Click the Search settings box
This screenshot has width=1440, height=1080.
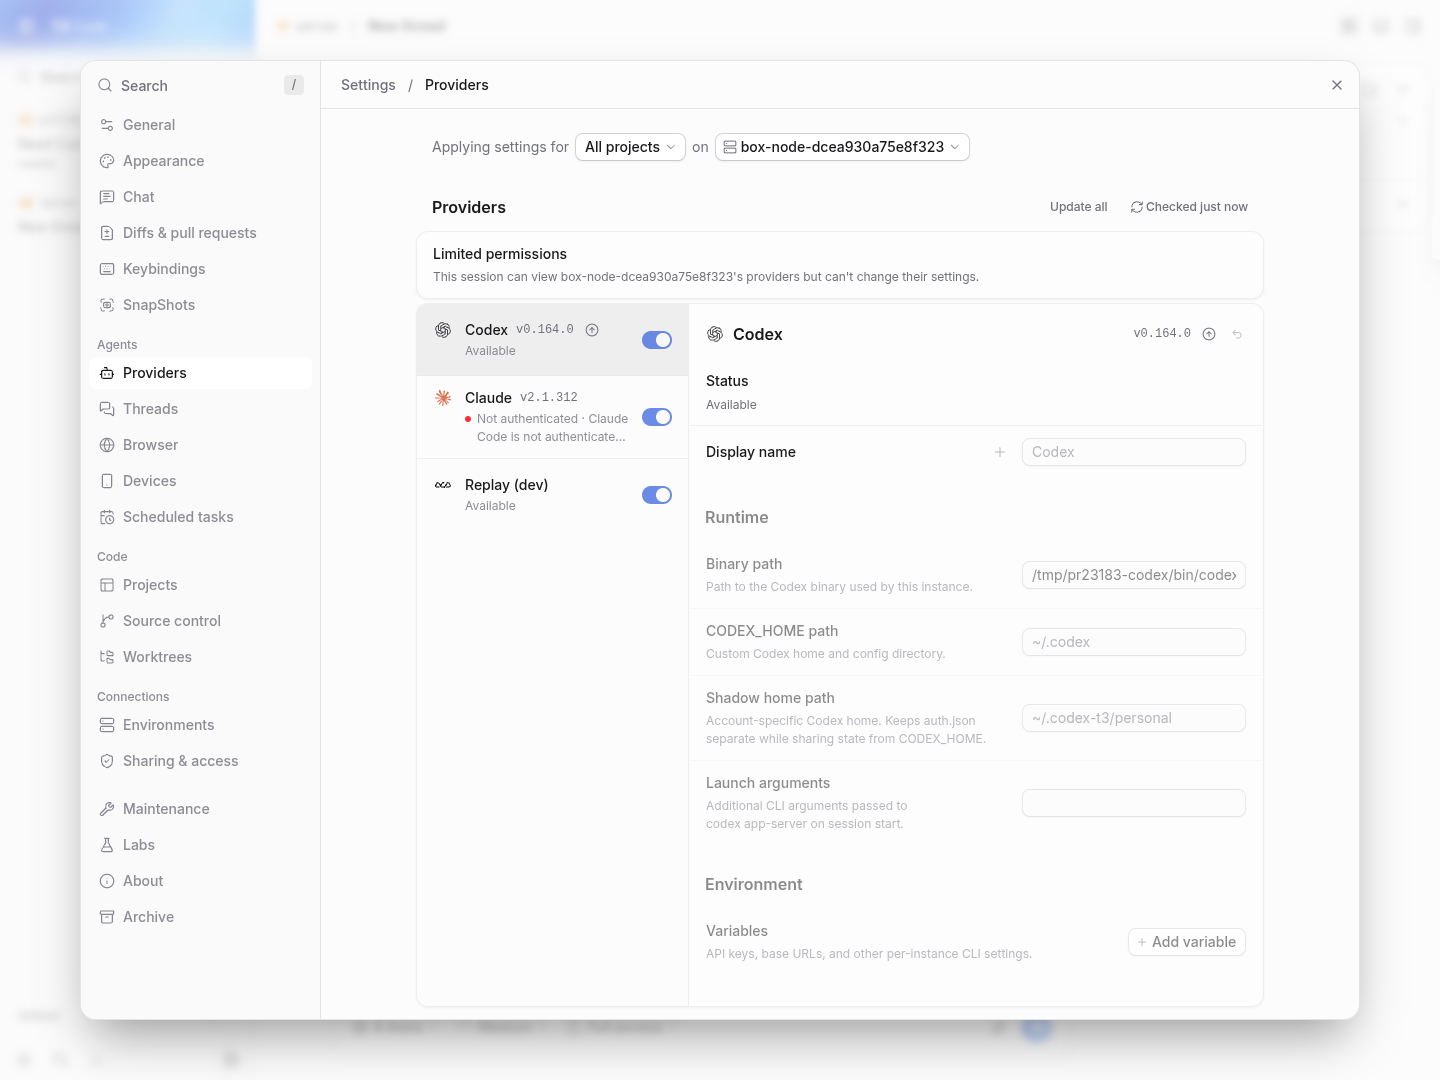coord(200,86)
